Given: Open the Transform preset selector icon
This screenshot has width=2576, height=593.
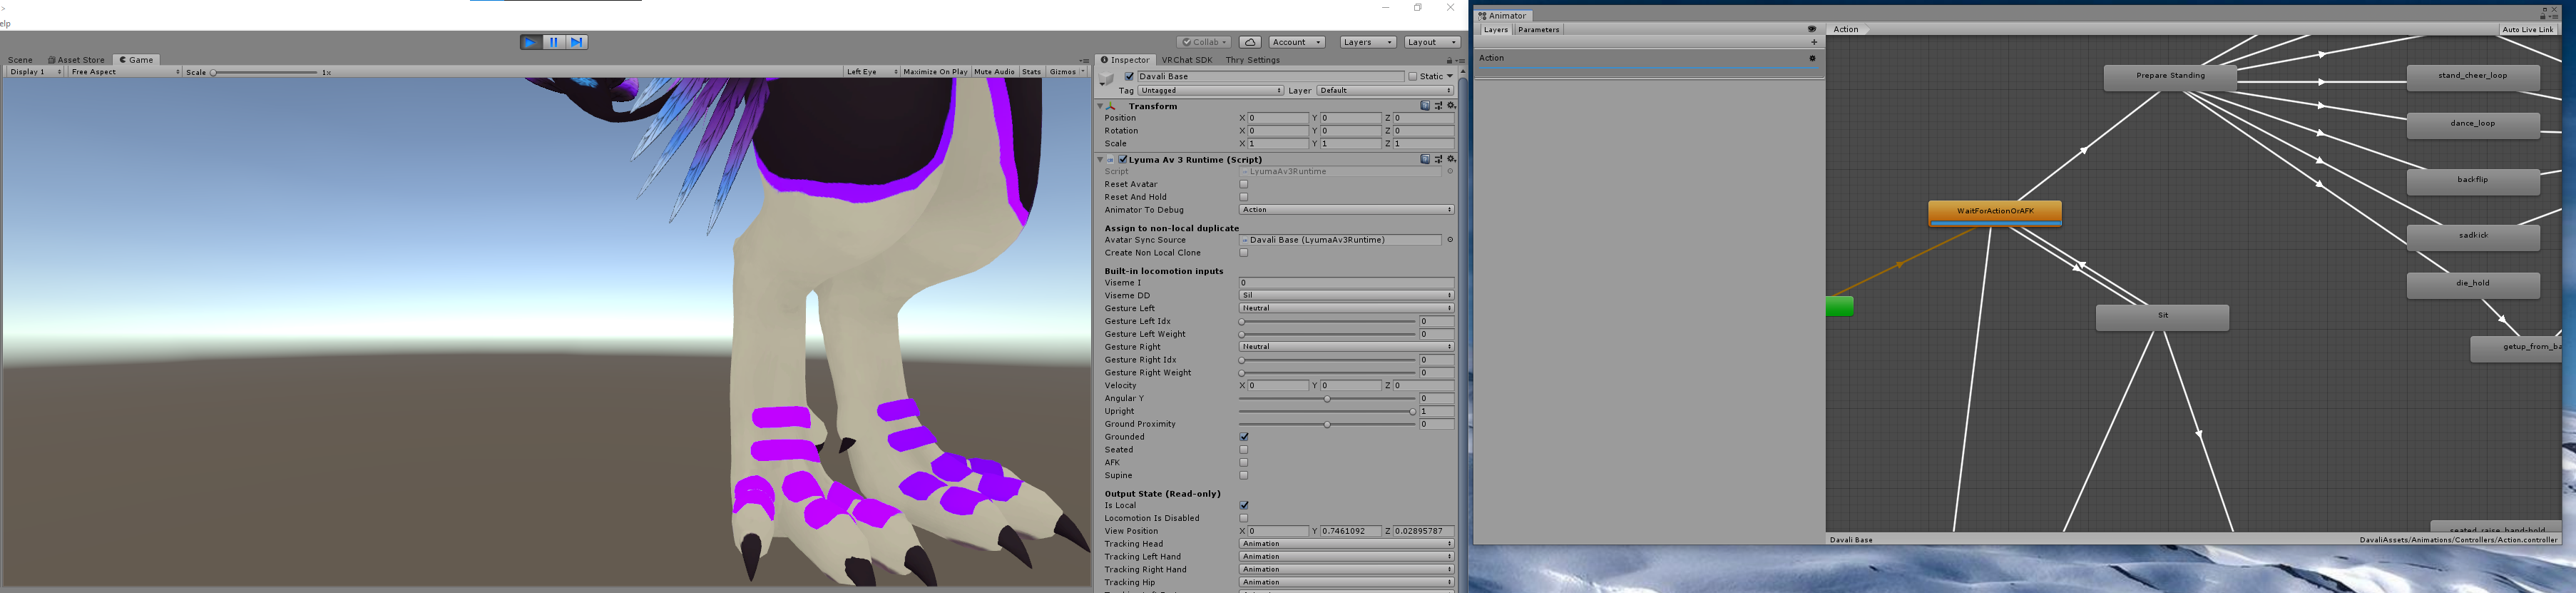Looking at the screenshot, I should tap(1438, 105).
